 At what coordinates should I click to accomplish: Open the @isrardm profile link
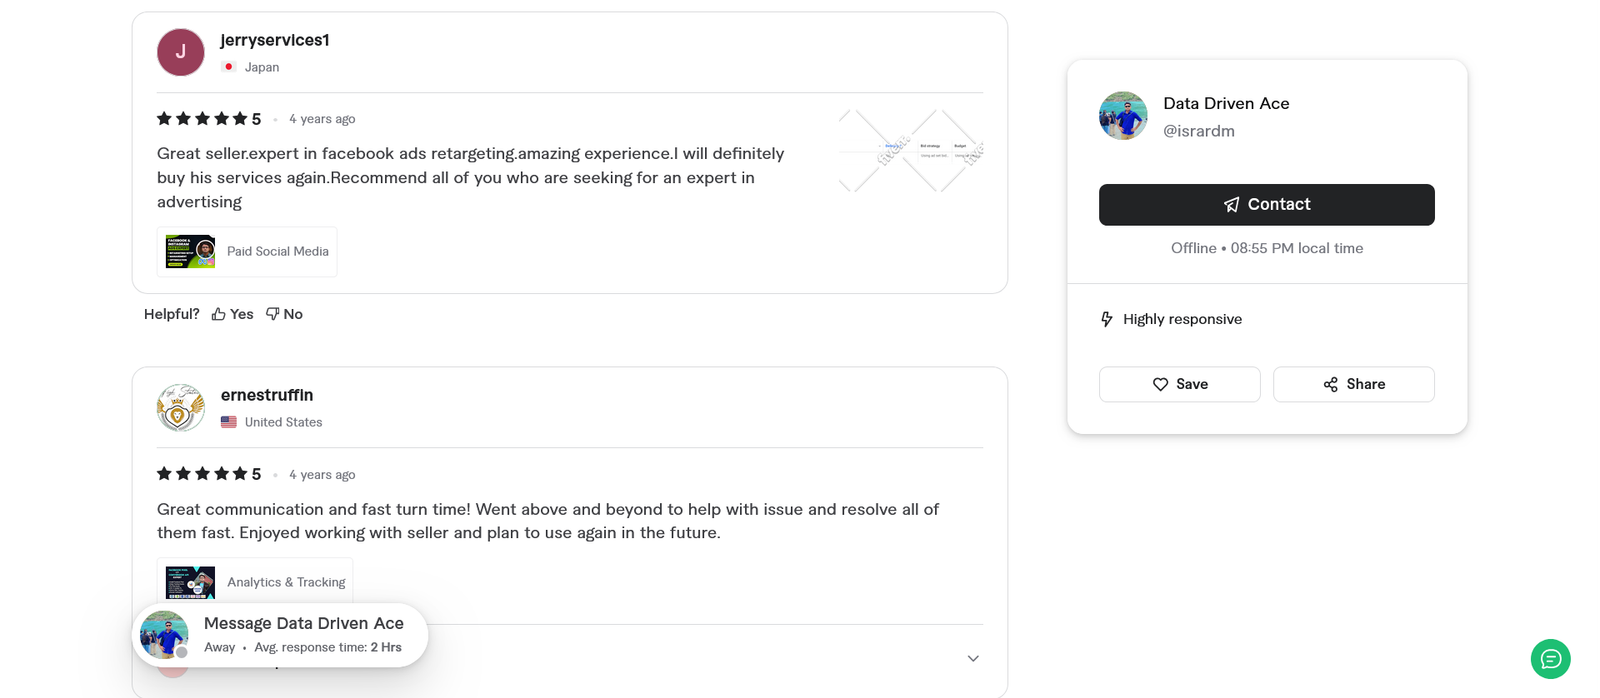tap(1199, 130)
